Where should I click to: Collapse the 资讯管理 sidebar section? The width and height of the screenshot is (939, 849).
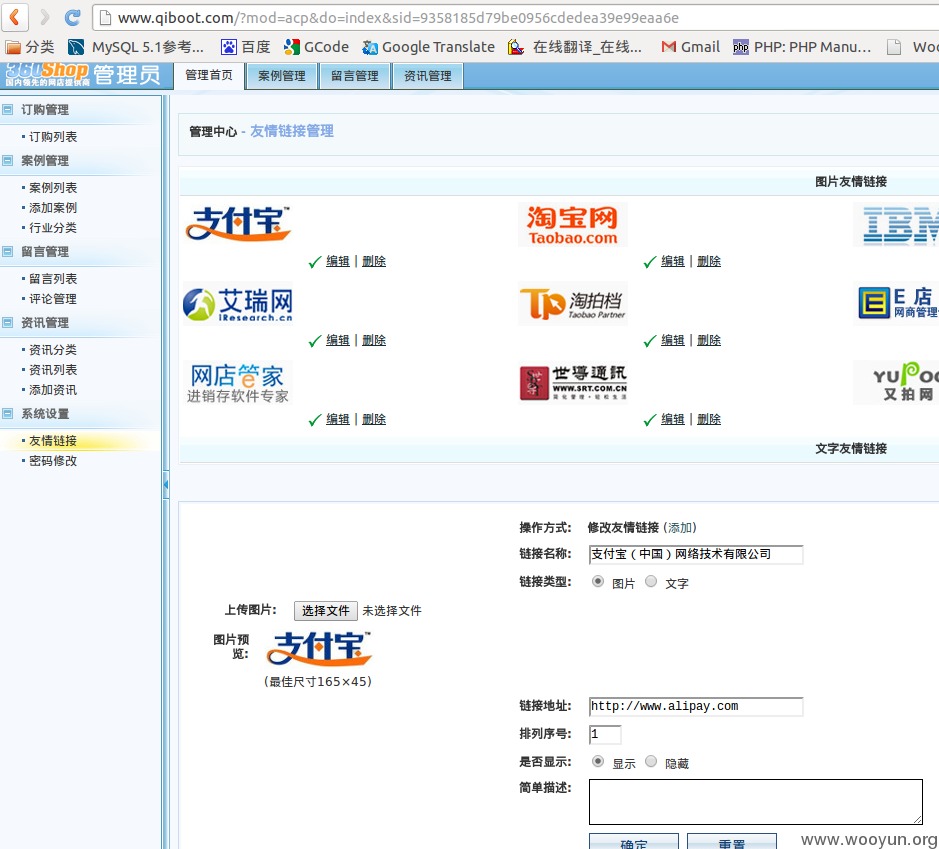tap(7, 323)
